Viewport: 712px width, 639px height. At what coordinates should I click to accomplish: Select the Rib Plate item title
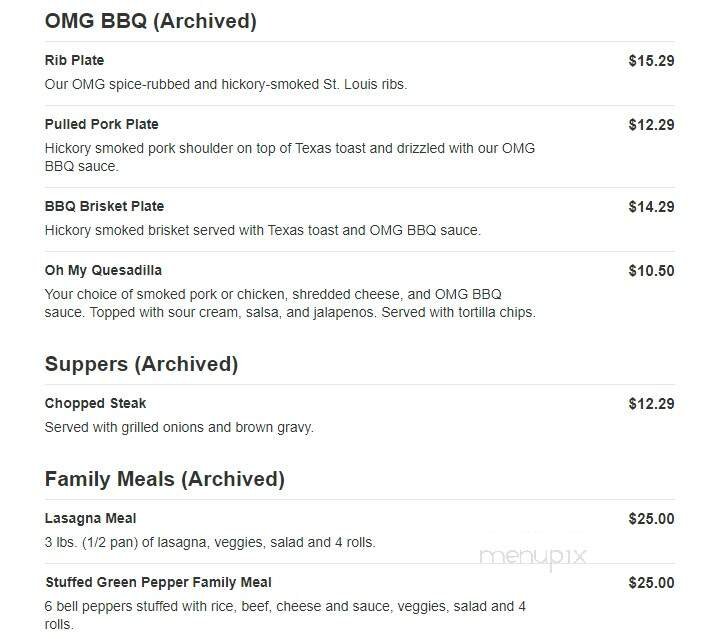[74, 61]
